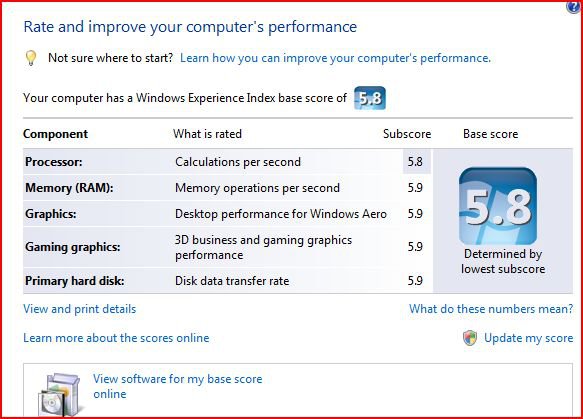The image size is (583, 419).
Task: Open View software for my base score online
Action: (x=178, y=386)
